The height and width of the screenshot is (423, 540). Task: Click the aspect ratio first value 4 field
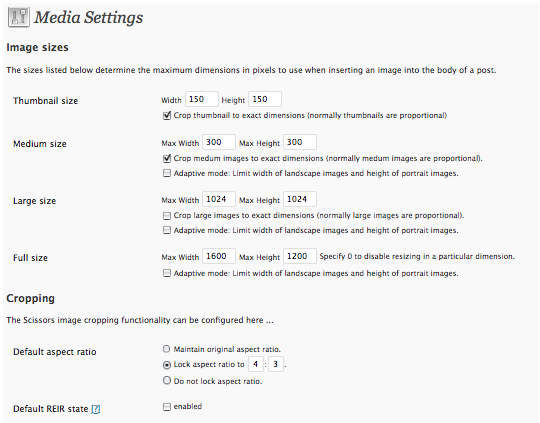pos(256,364)
